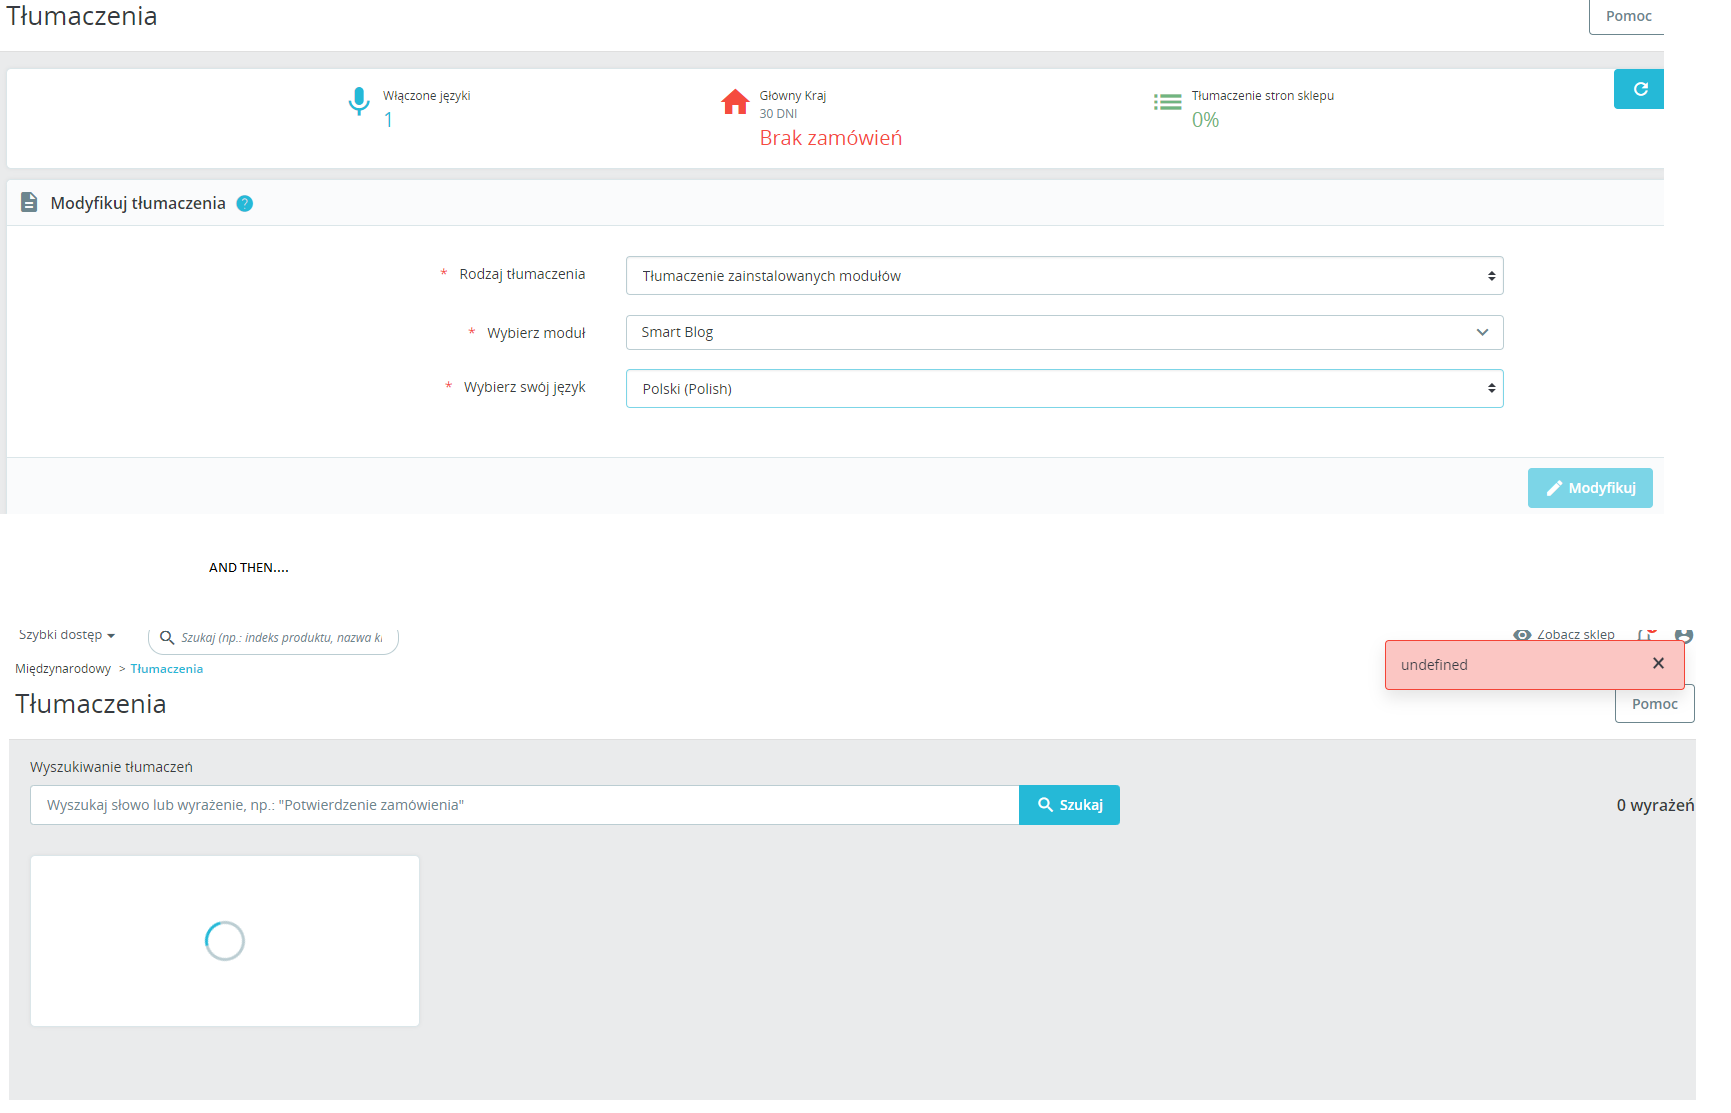Screen dimensions: 1731x1113
Task: Click the 0 wyrażeń counter text
Action: 1655,805
